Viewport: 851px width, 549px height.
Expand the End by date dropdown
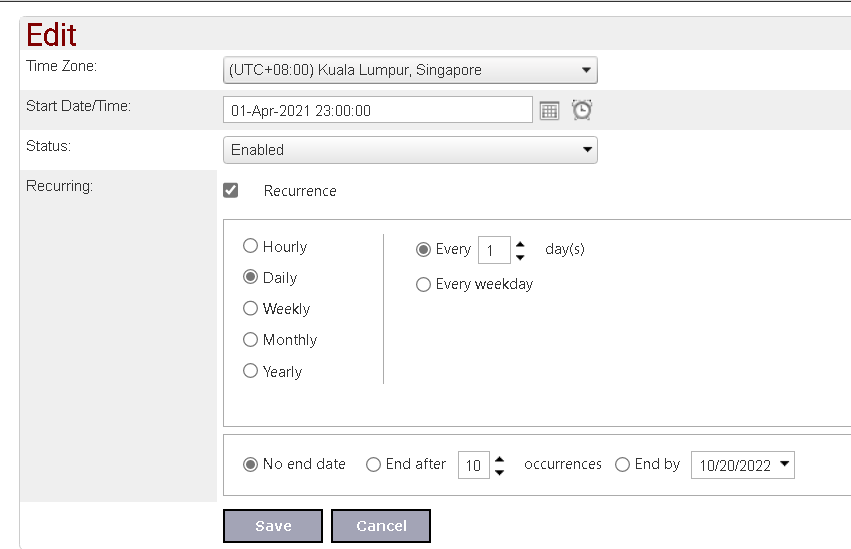(x=784, y=464)
